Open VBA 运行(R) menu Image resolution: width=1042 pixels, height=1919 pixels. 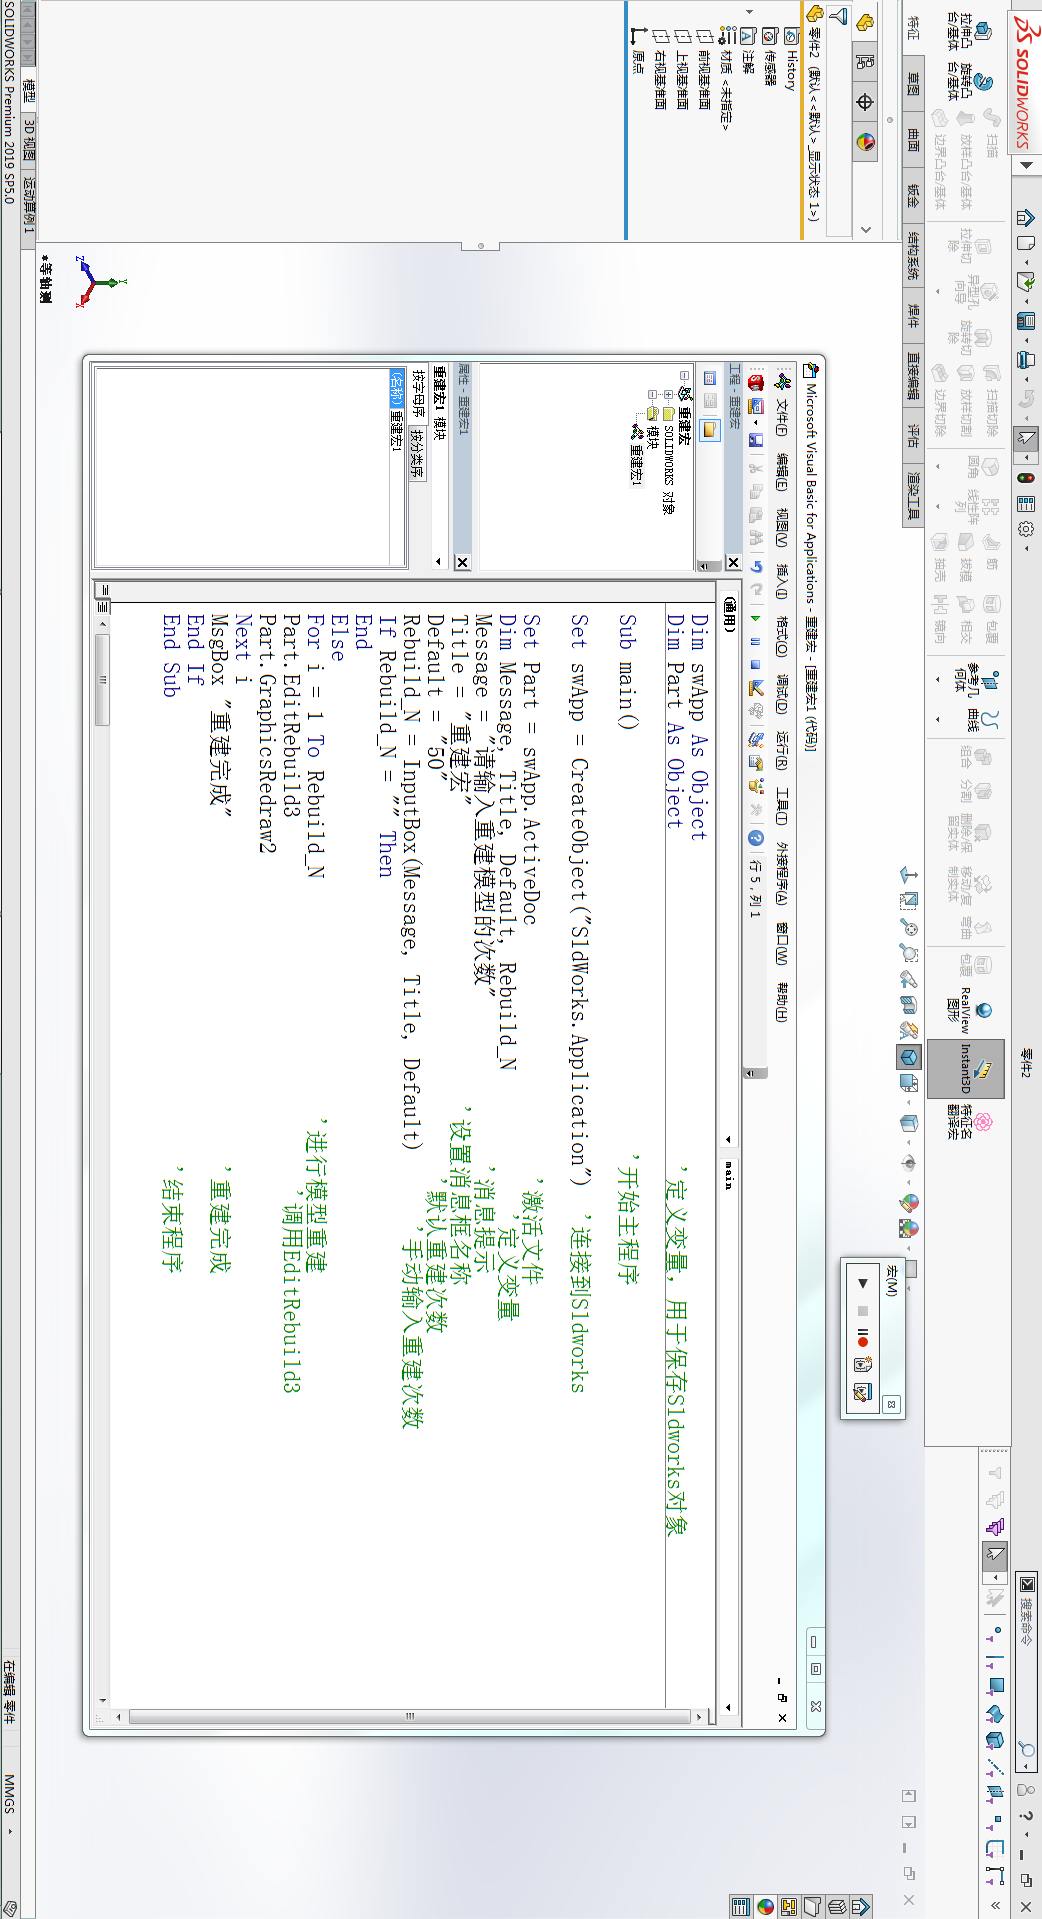coord(782,750)
